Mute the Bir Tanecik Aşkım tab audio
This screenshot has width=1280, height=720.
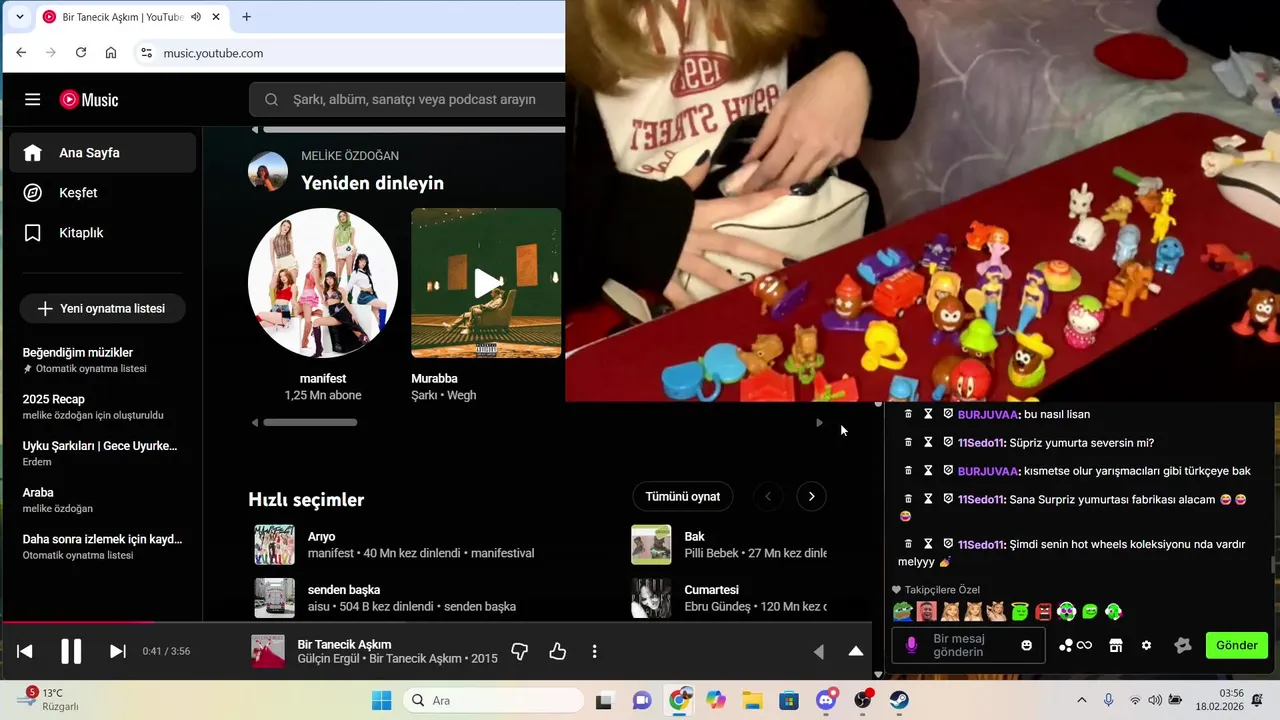(196, 17)
